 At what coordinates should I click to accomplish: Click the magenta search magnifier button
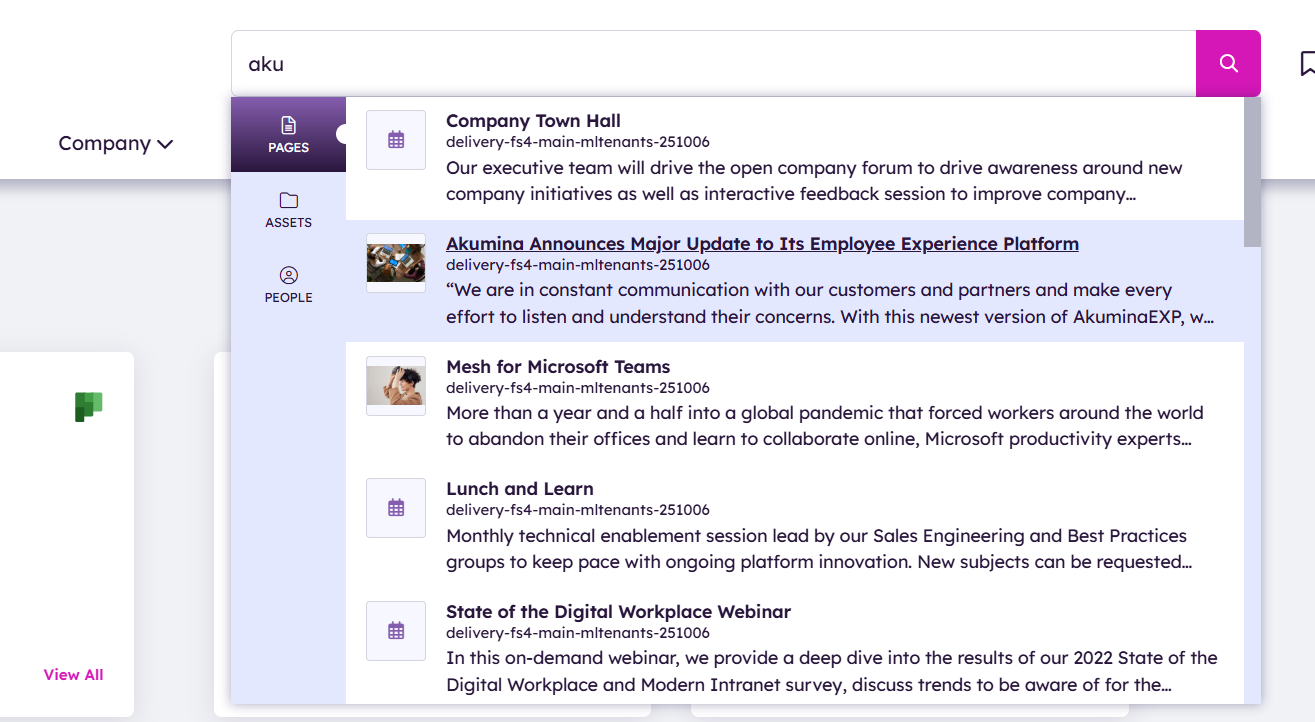1228,64
